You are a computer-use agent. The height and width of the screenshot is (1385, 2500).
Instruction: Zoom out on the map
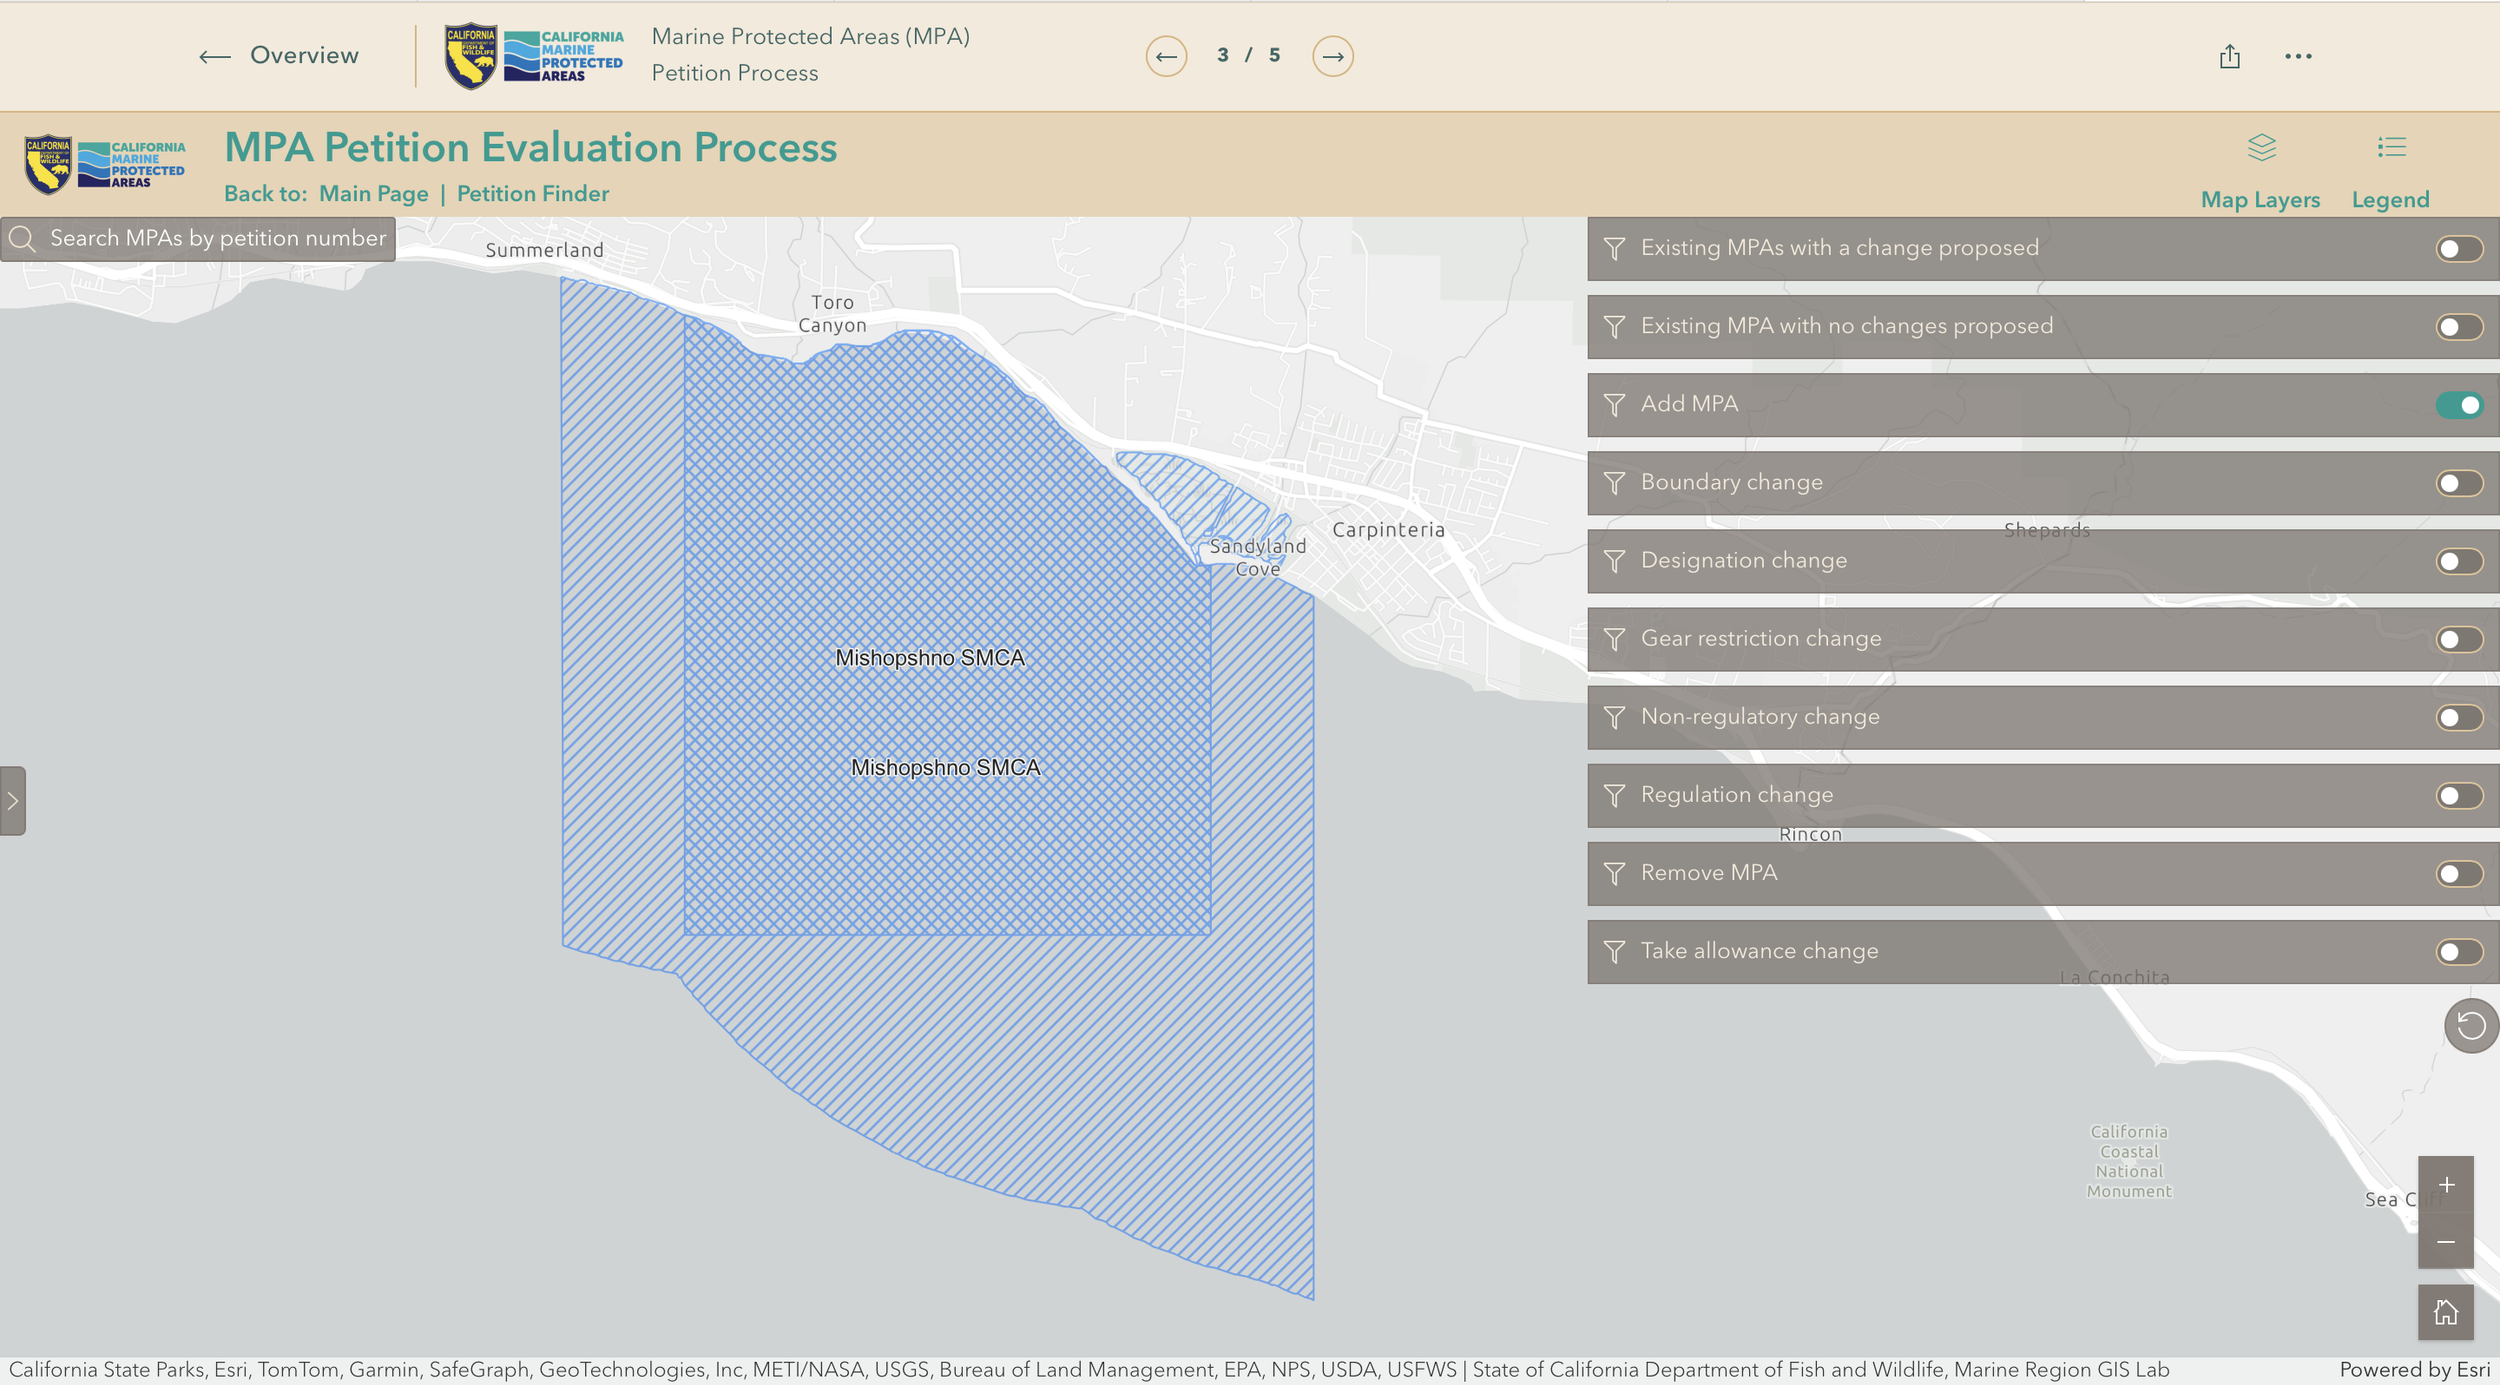2445,1242
